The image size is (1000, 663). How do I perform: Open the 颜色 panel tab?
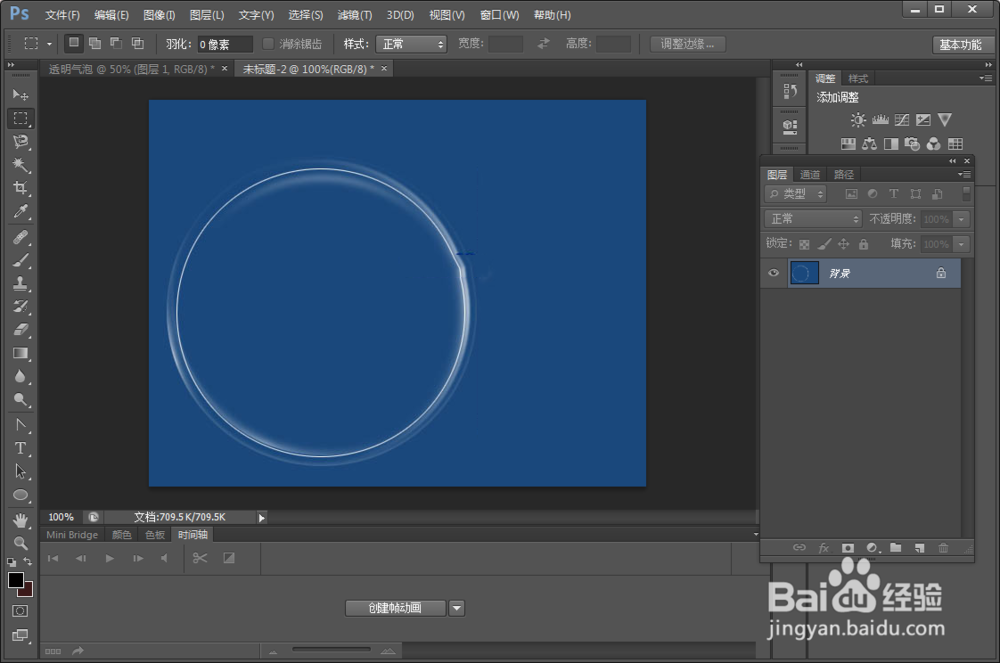pos(121,535)
